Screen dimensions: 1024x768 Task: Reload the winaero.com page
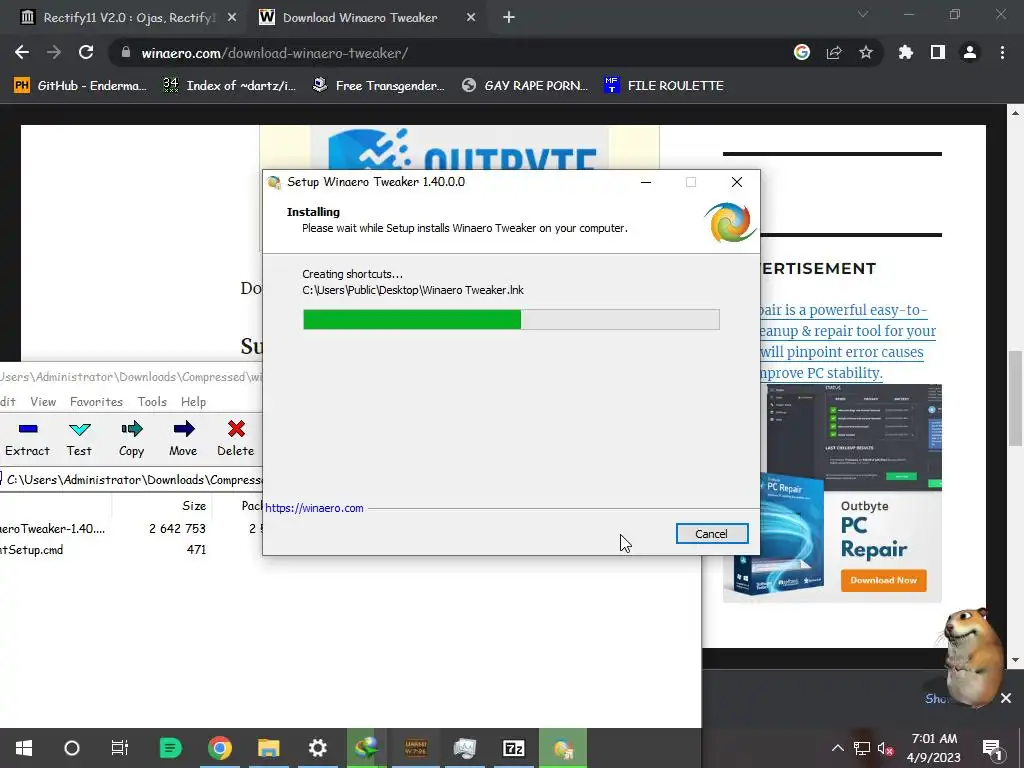point(86,52)
